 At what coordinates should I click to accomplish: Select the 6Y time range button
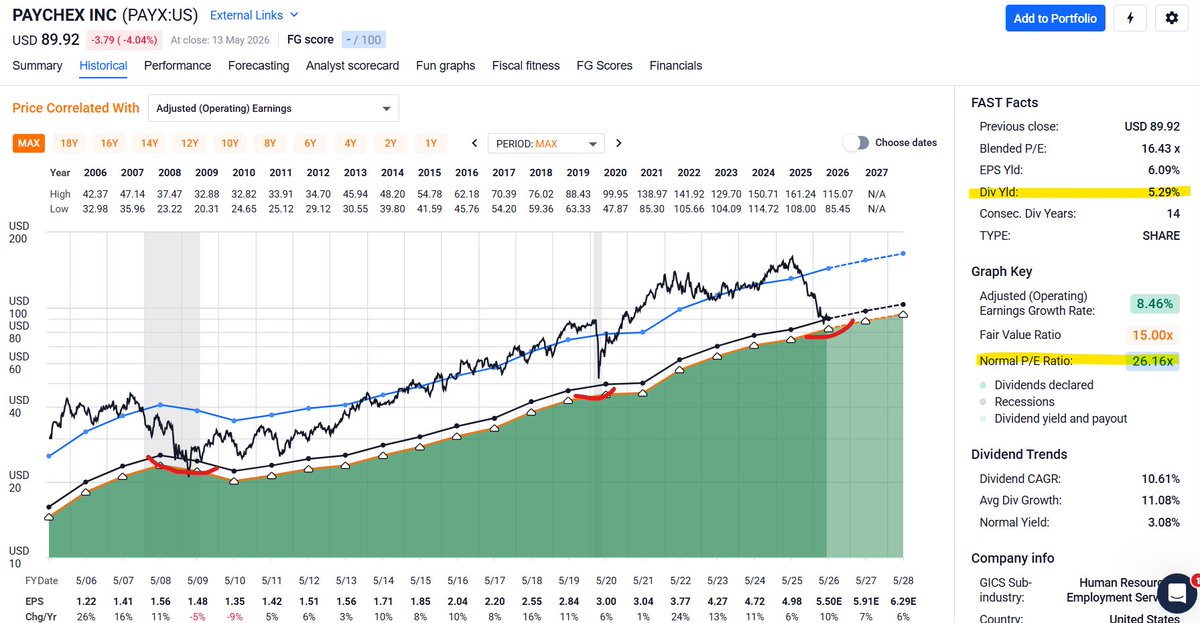pyautogui.click(x=309, y=143)
